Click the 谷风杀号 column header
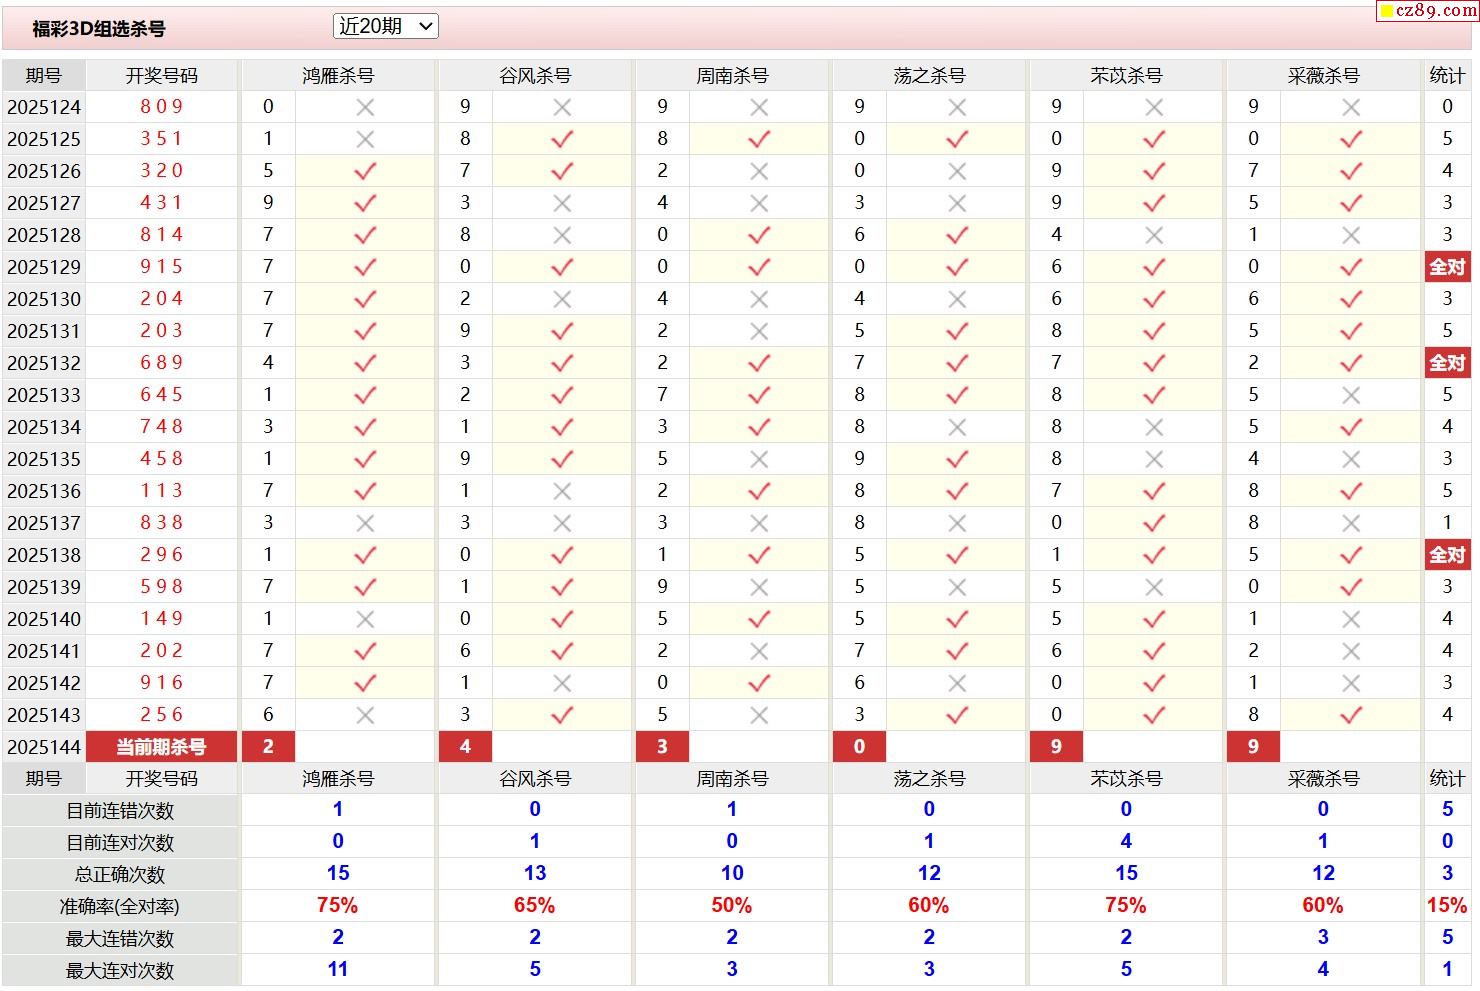Screen dimensions: 1480x991 [x=535, y=76]
